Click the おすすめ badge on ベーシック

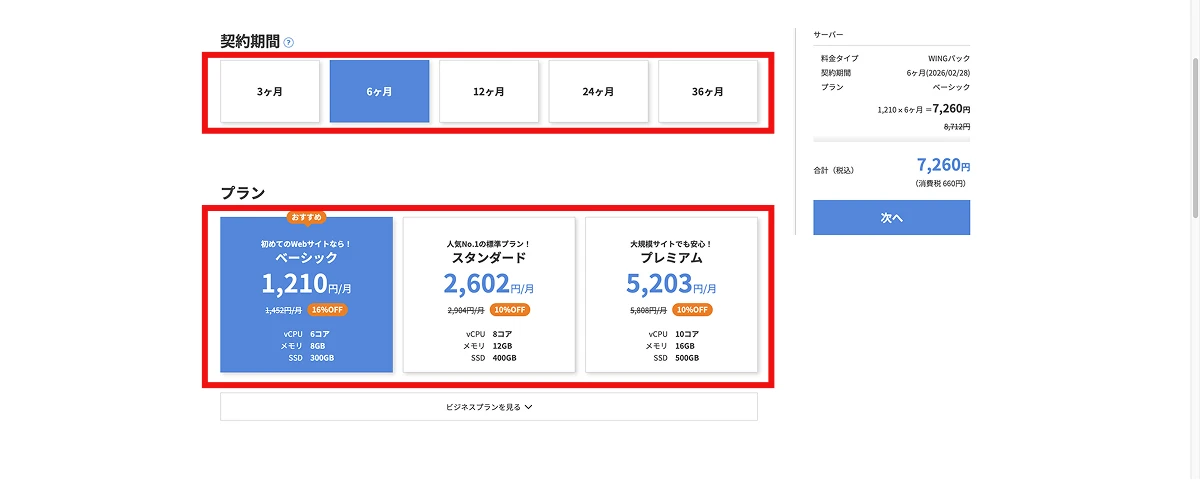[x=307, y=216]
